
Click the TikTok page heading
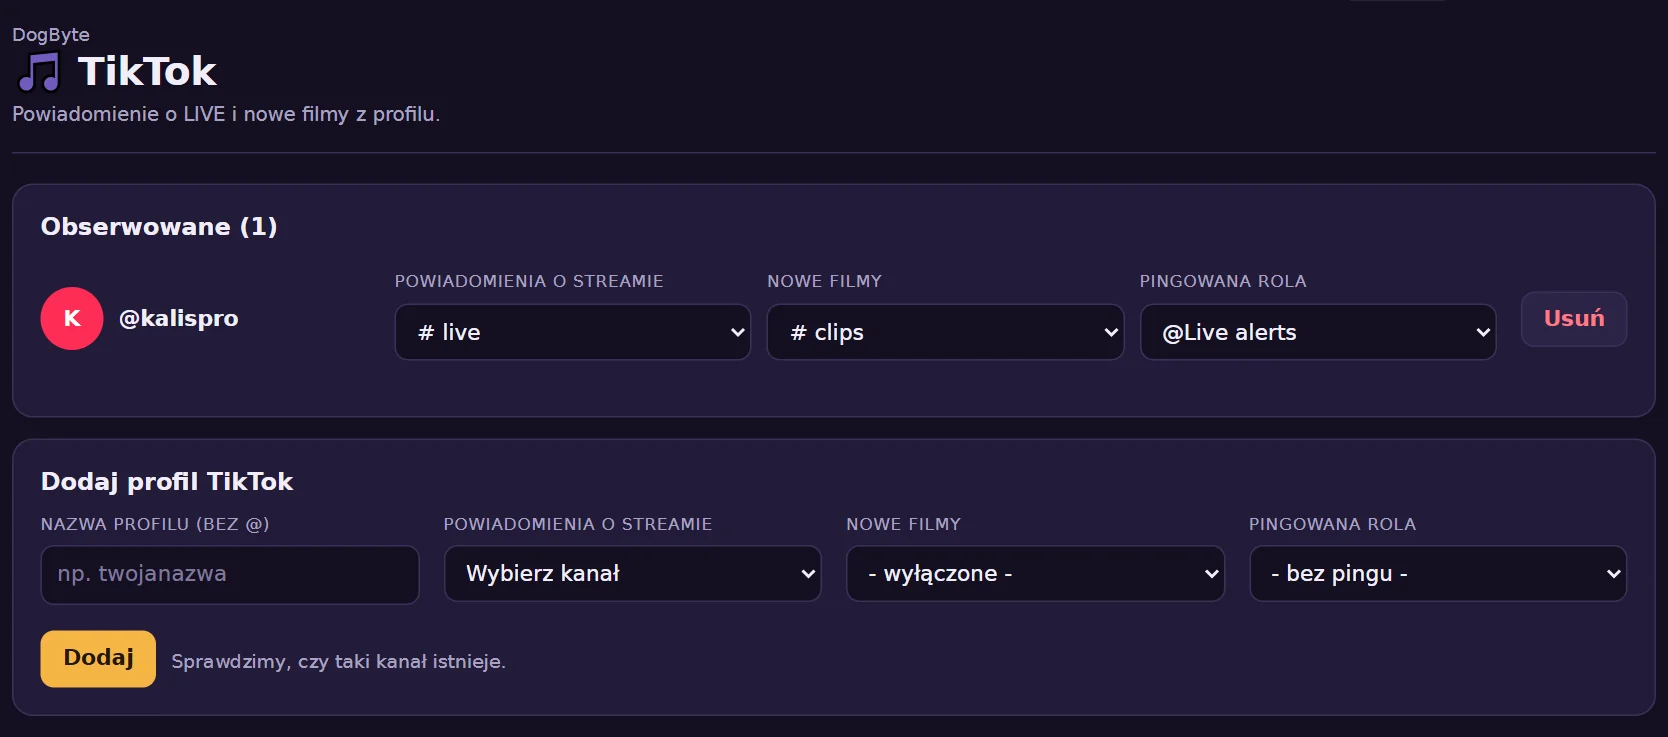pos(147,72)
